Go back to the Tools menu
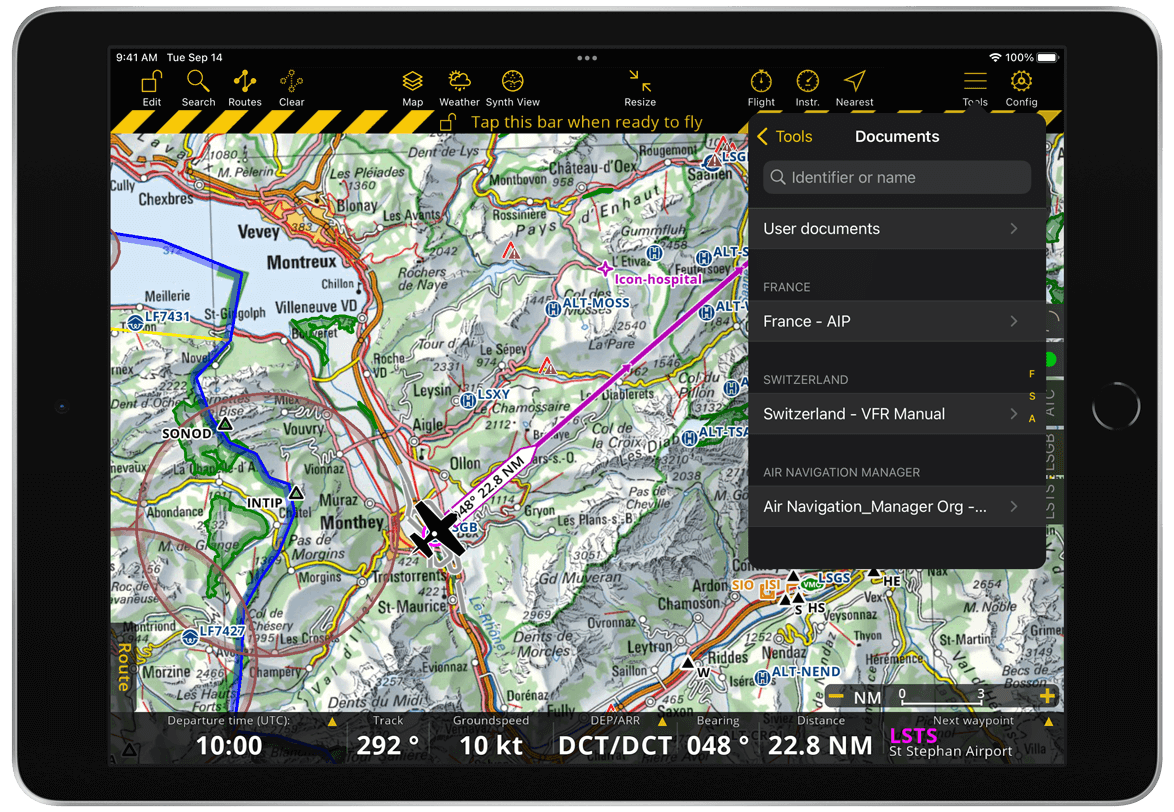Image resolution: width=1174 pixels, height=812 pixels. tap(785, 137)
